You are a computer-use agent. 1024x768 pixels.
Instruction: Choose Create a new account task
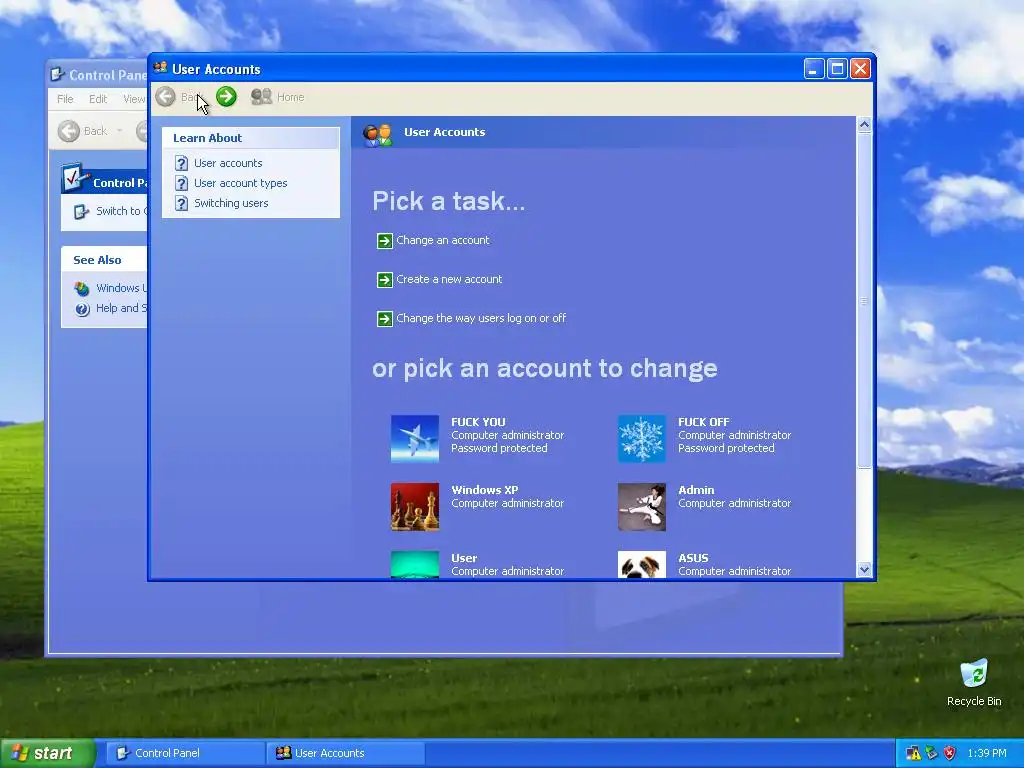pyautogui.click(x=449, y=279)
